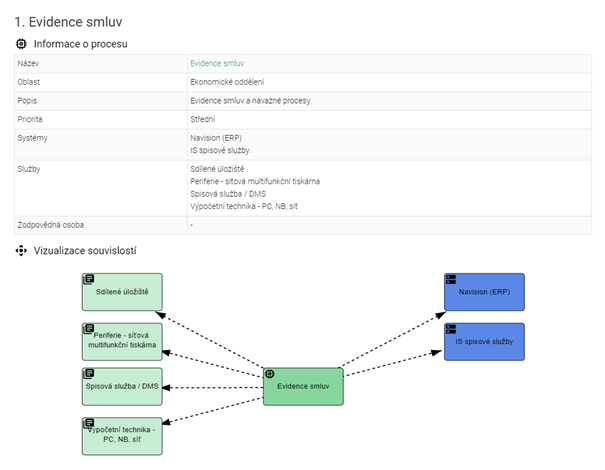
Task: Click the server icon on Navision (ERP) node
Action: (451, 279)
